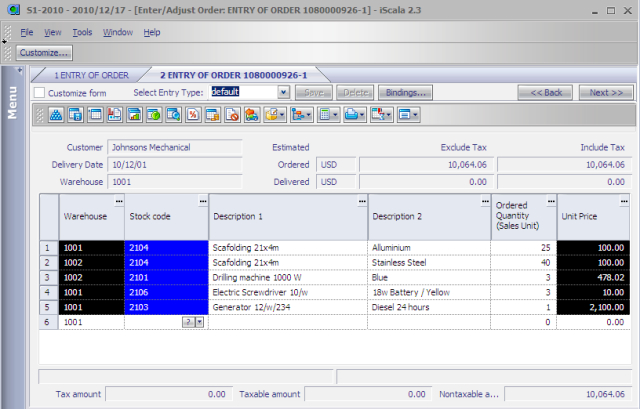The width and height of the screenshot is (640, 409).
Task: Click the question mark lookup button in row 6
Action: click(x=188, y=322)
